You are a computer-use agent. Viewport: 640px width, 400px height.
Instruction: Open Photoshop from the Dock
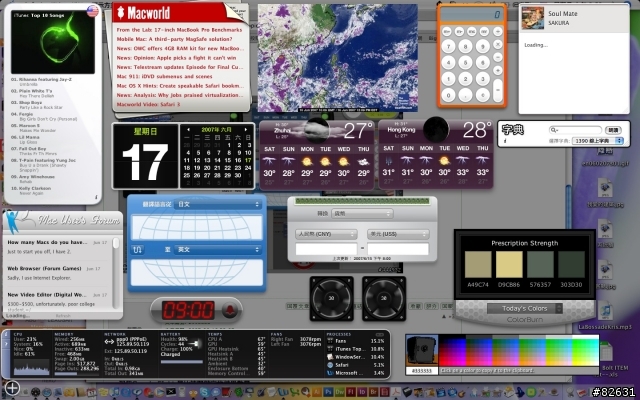coord(328,392)
